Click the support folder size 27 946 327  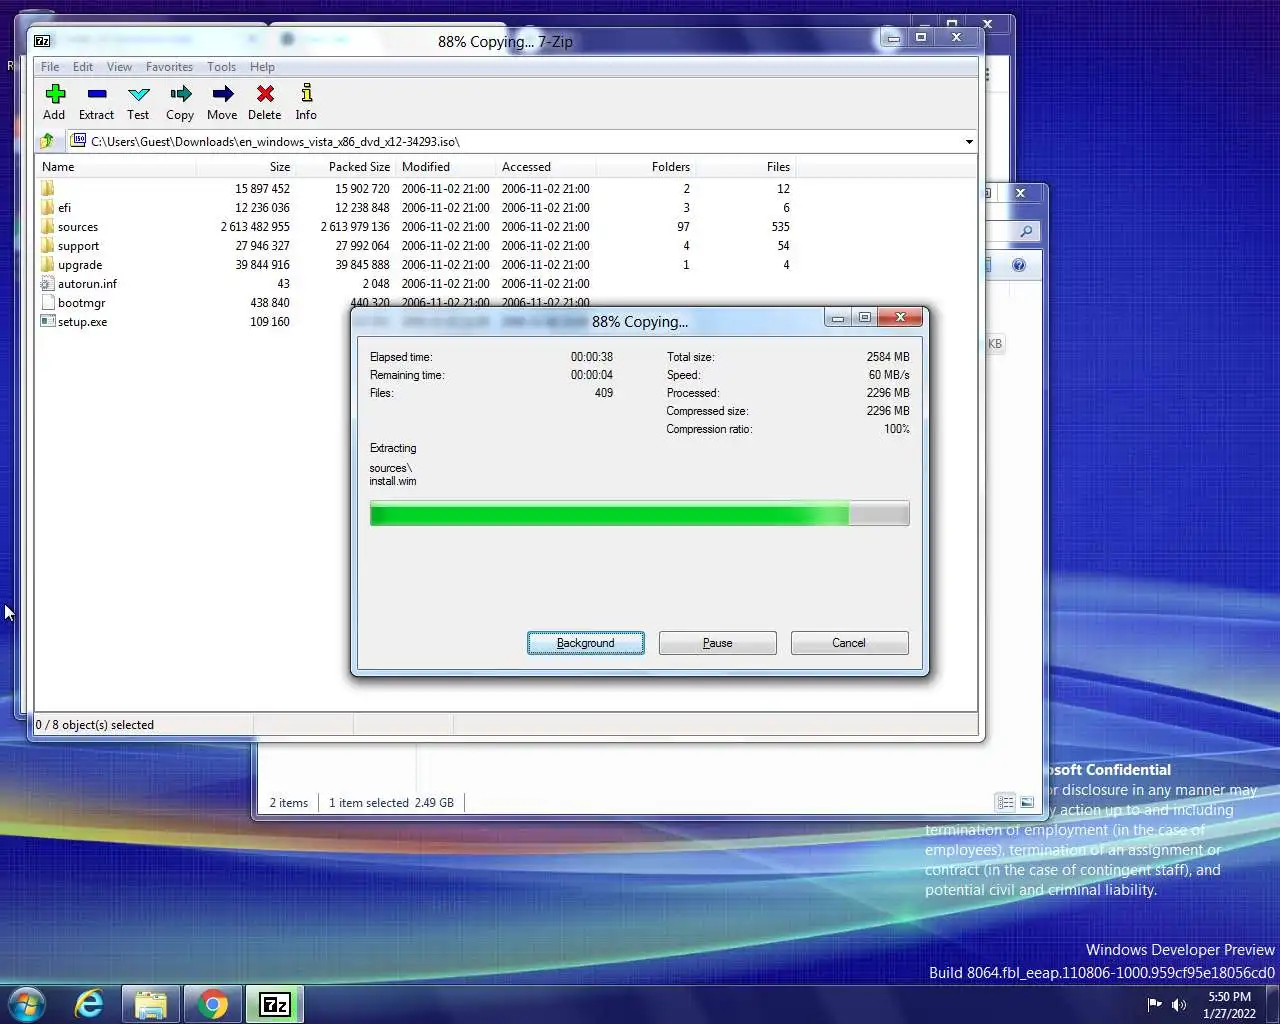263,246
